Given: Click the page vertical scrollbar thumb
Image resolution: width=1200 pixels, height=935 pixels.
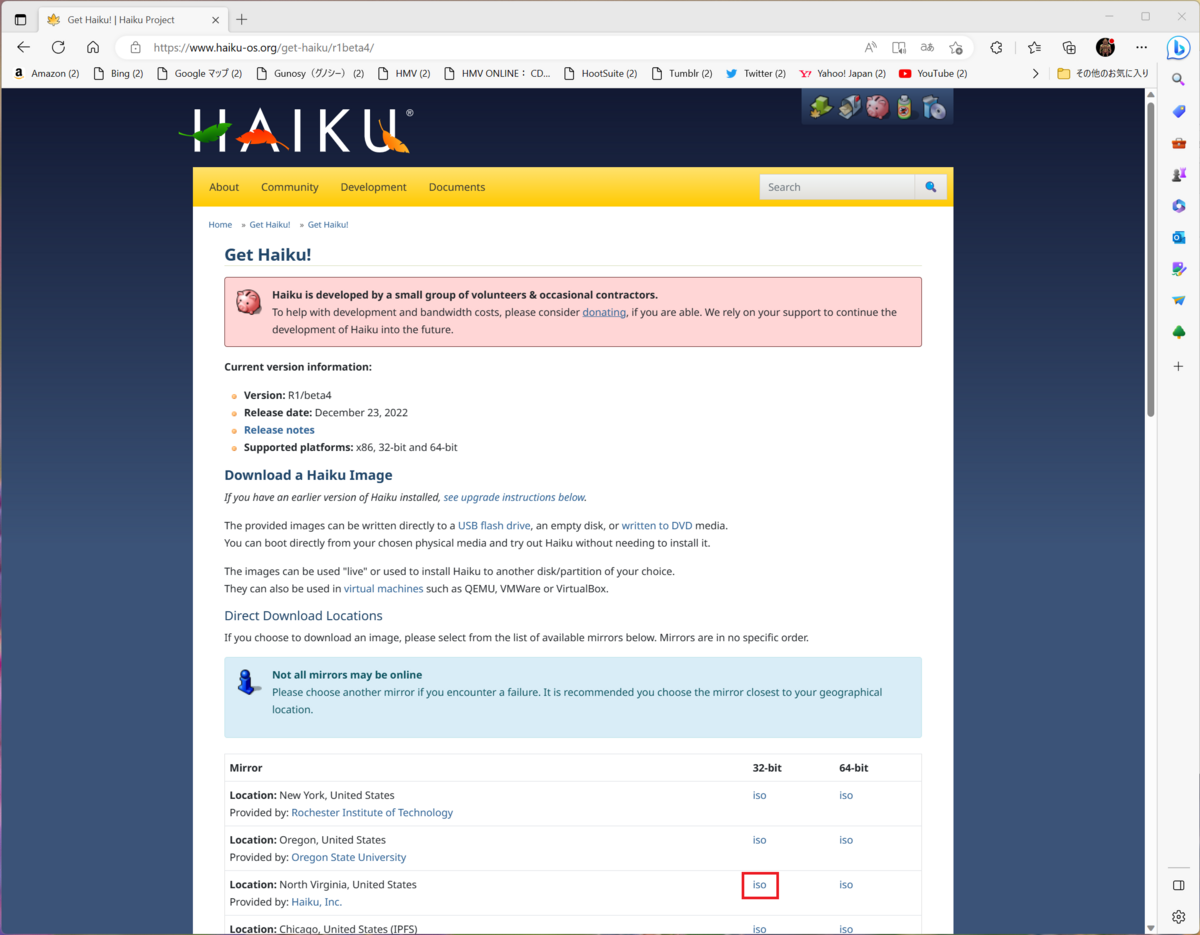Looking at the screenshot, I should pos(1151,258).
